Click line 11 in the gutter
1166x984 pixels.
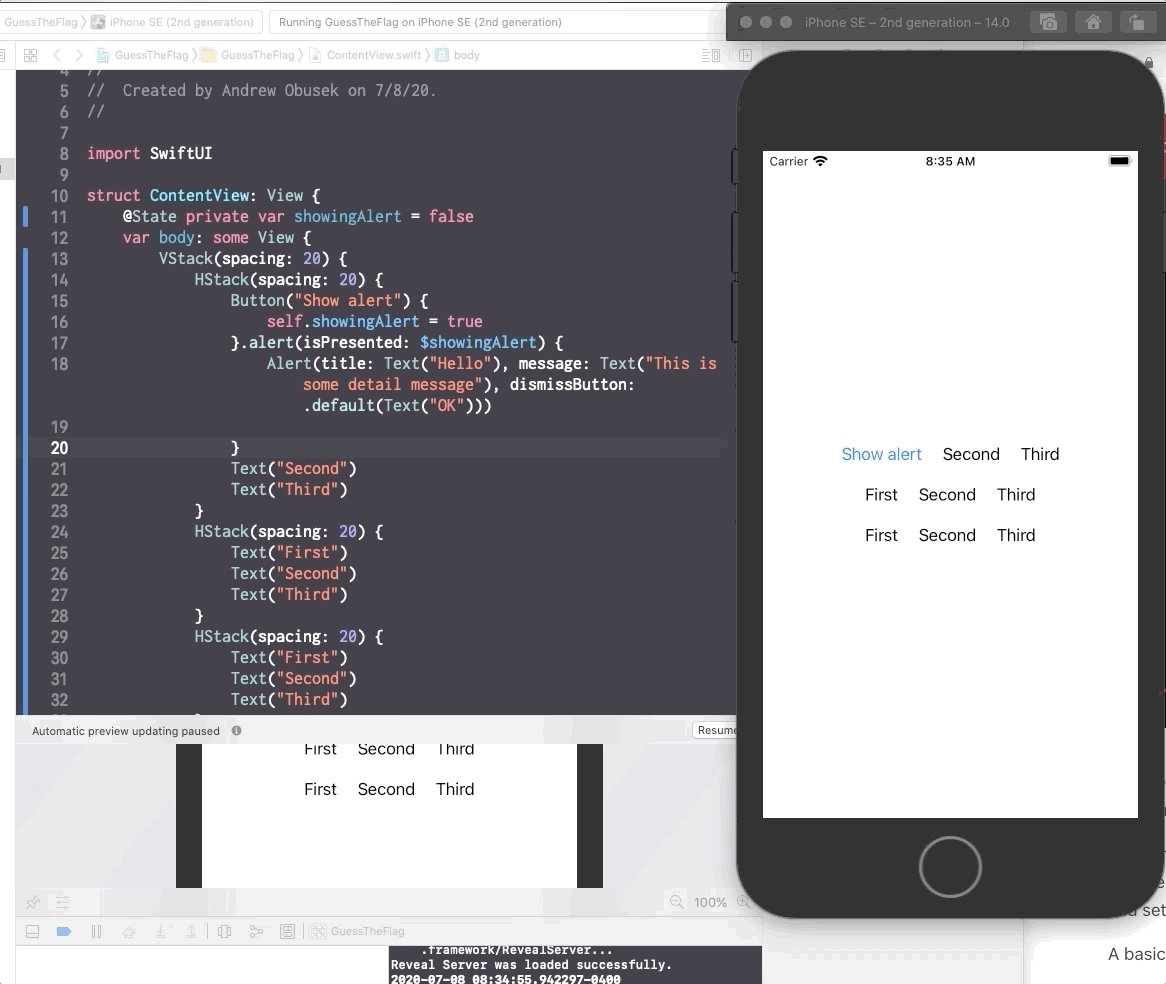59,216
